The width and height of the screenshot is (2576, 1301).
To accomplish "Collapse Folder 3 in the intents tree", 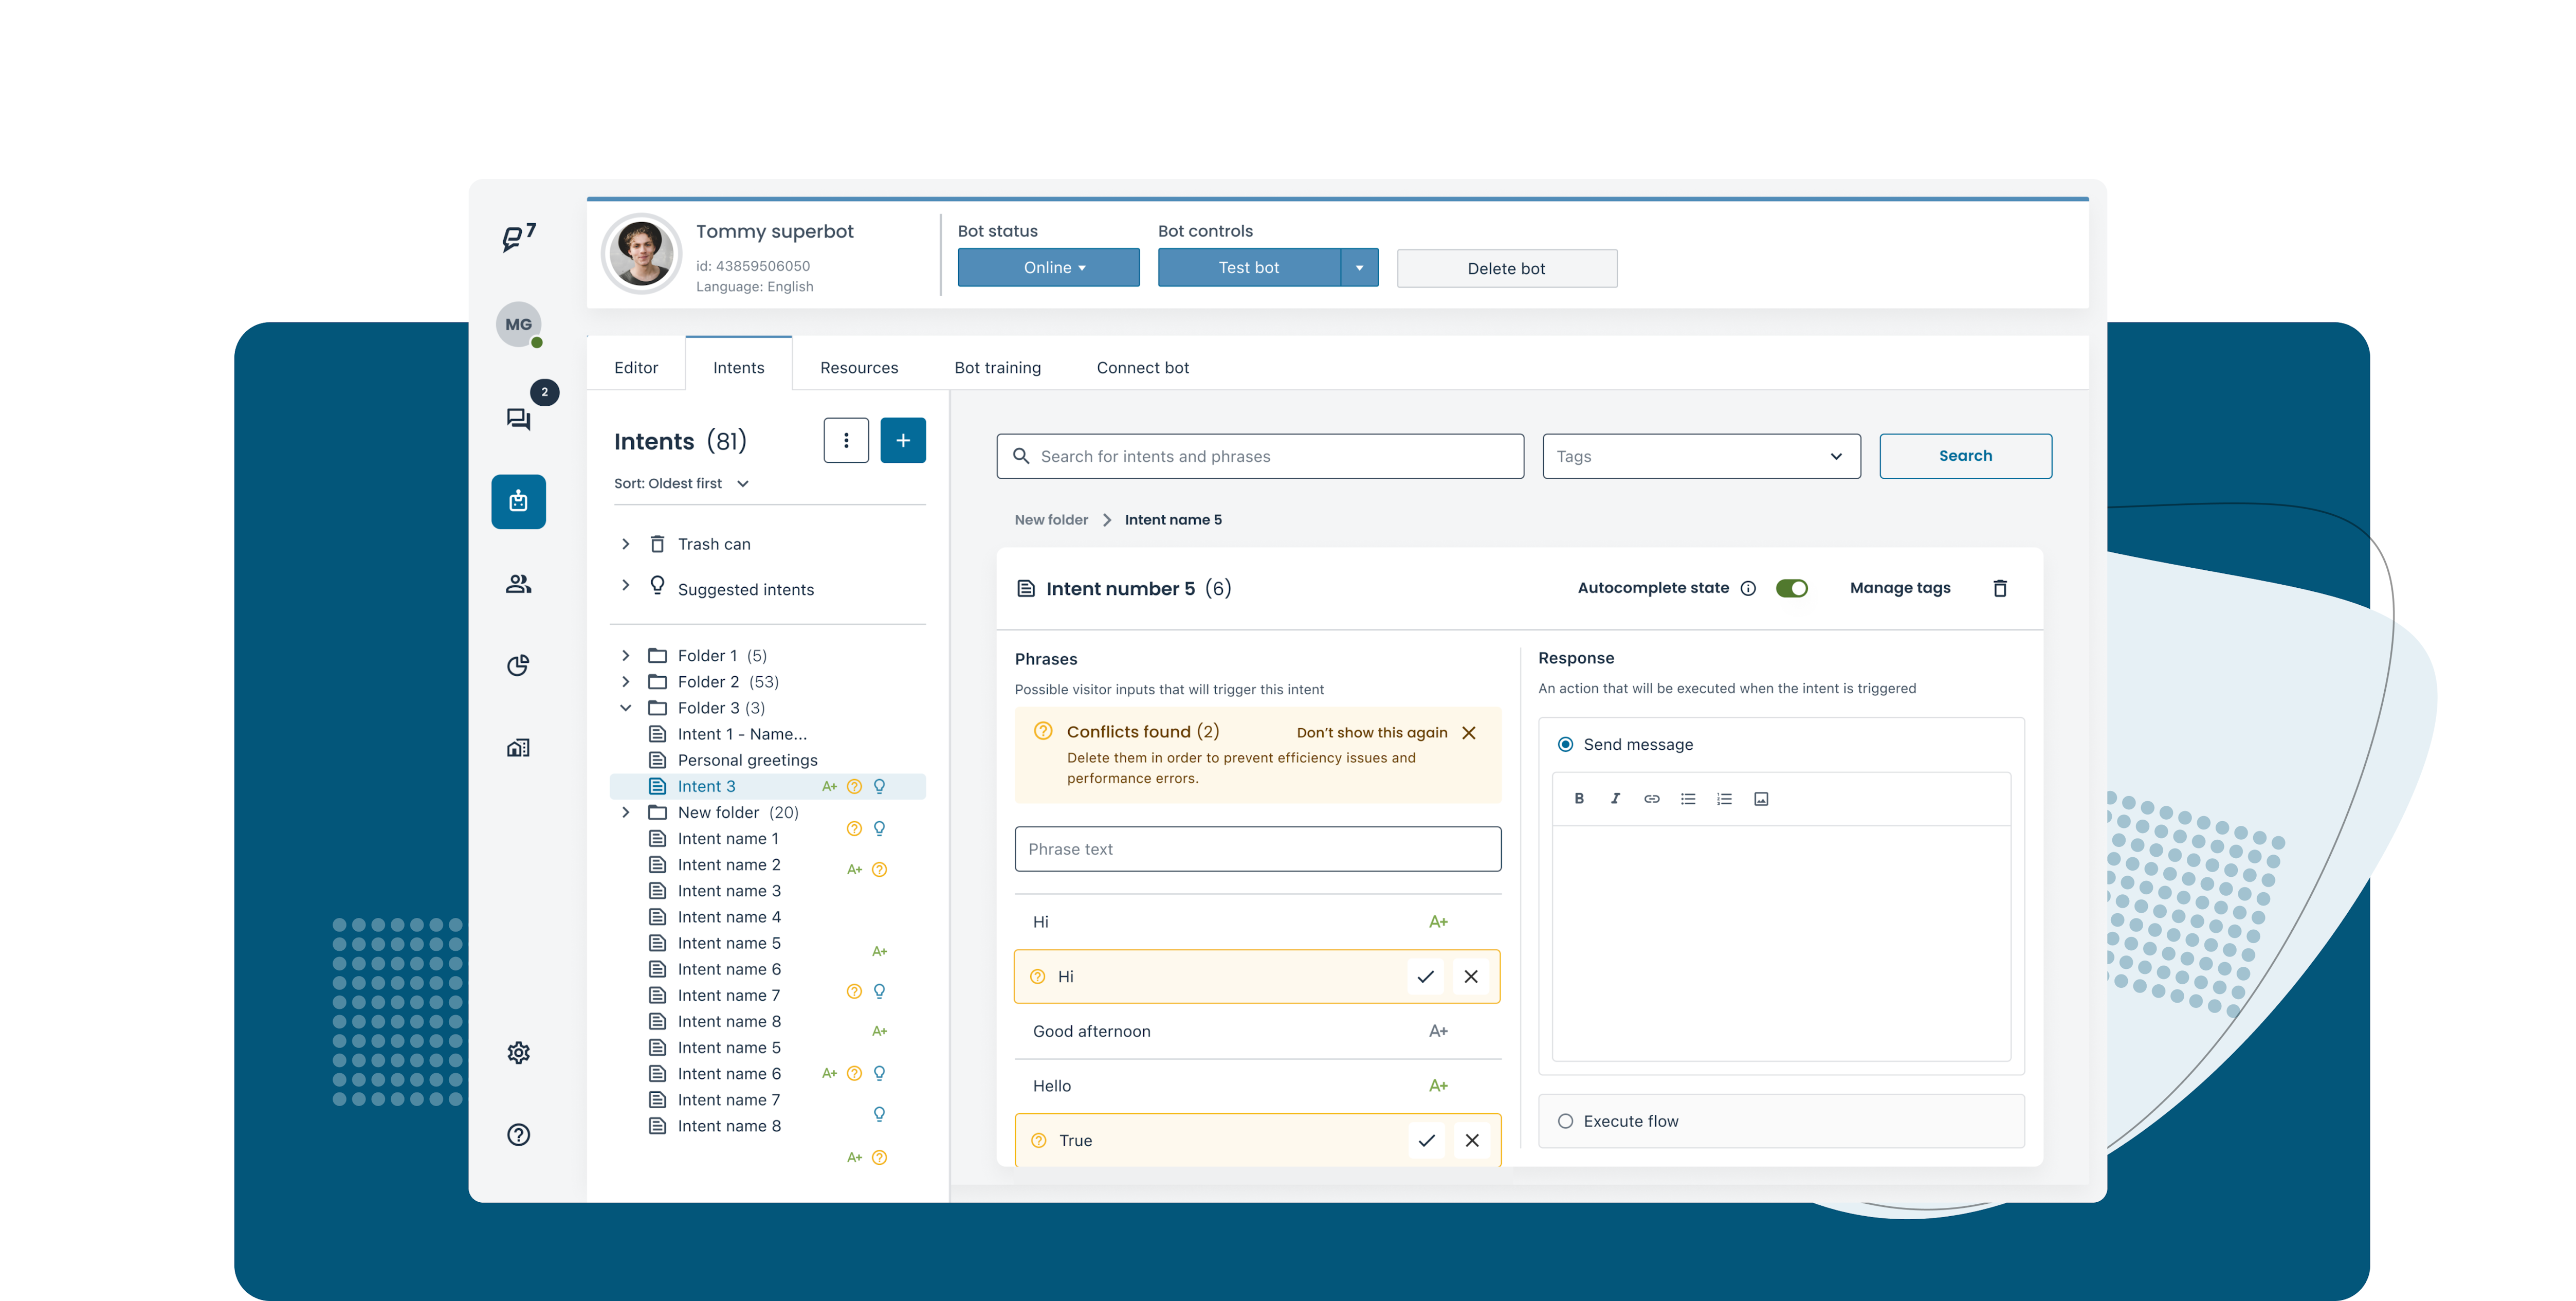I will tap(626, 707).
